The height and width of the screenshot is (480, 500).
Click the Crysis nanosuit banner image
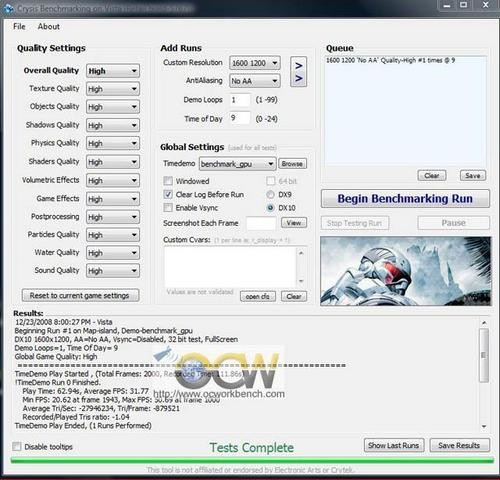pyautogui.click(x=405, y=271)
